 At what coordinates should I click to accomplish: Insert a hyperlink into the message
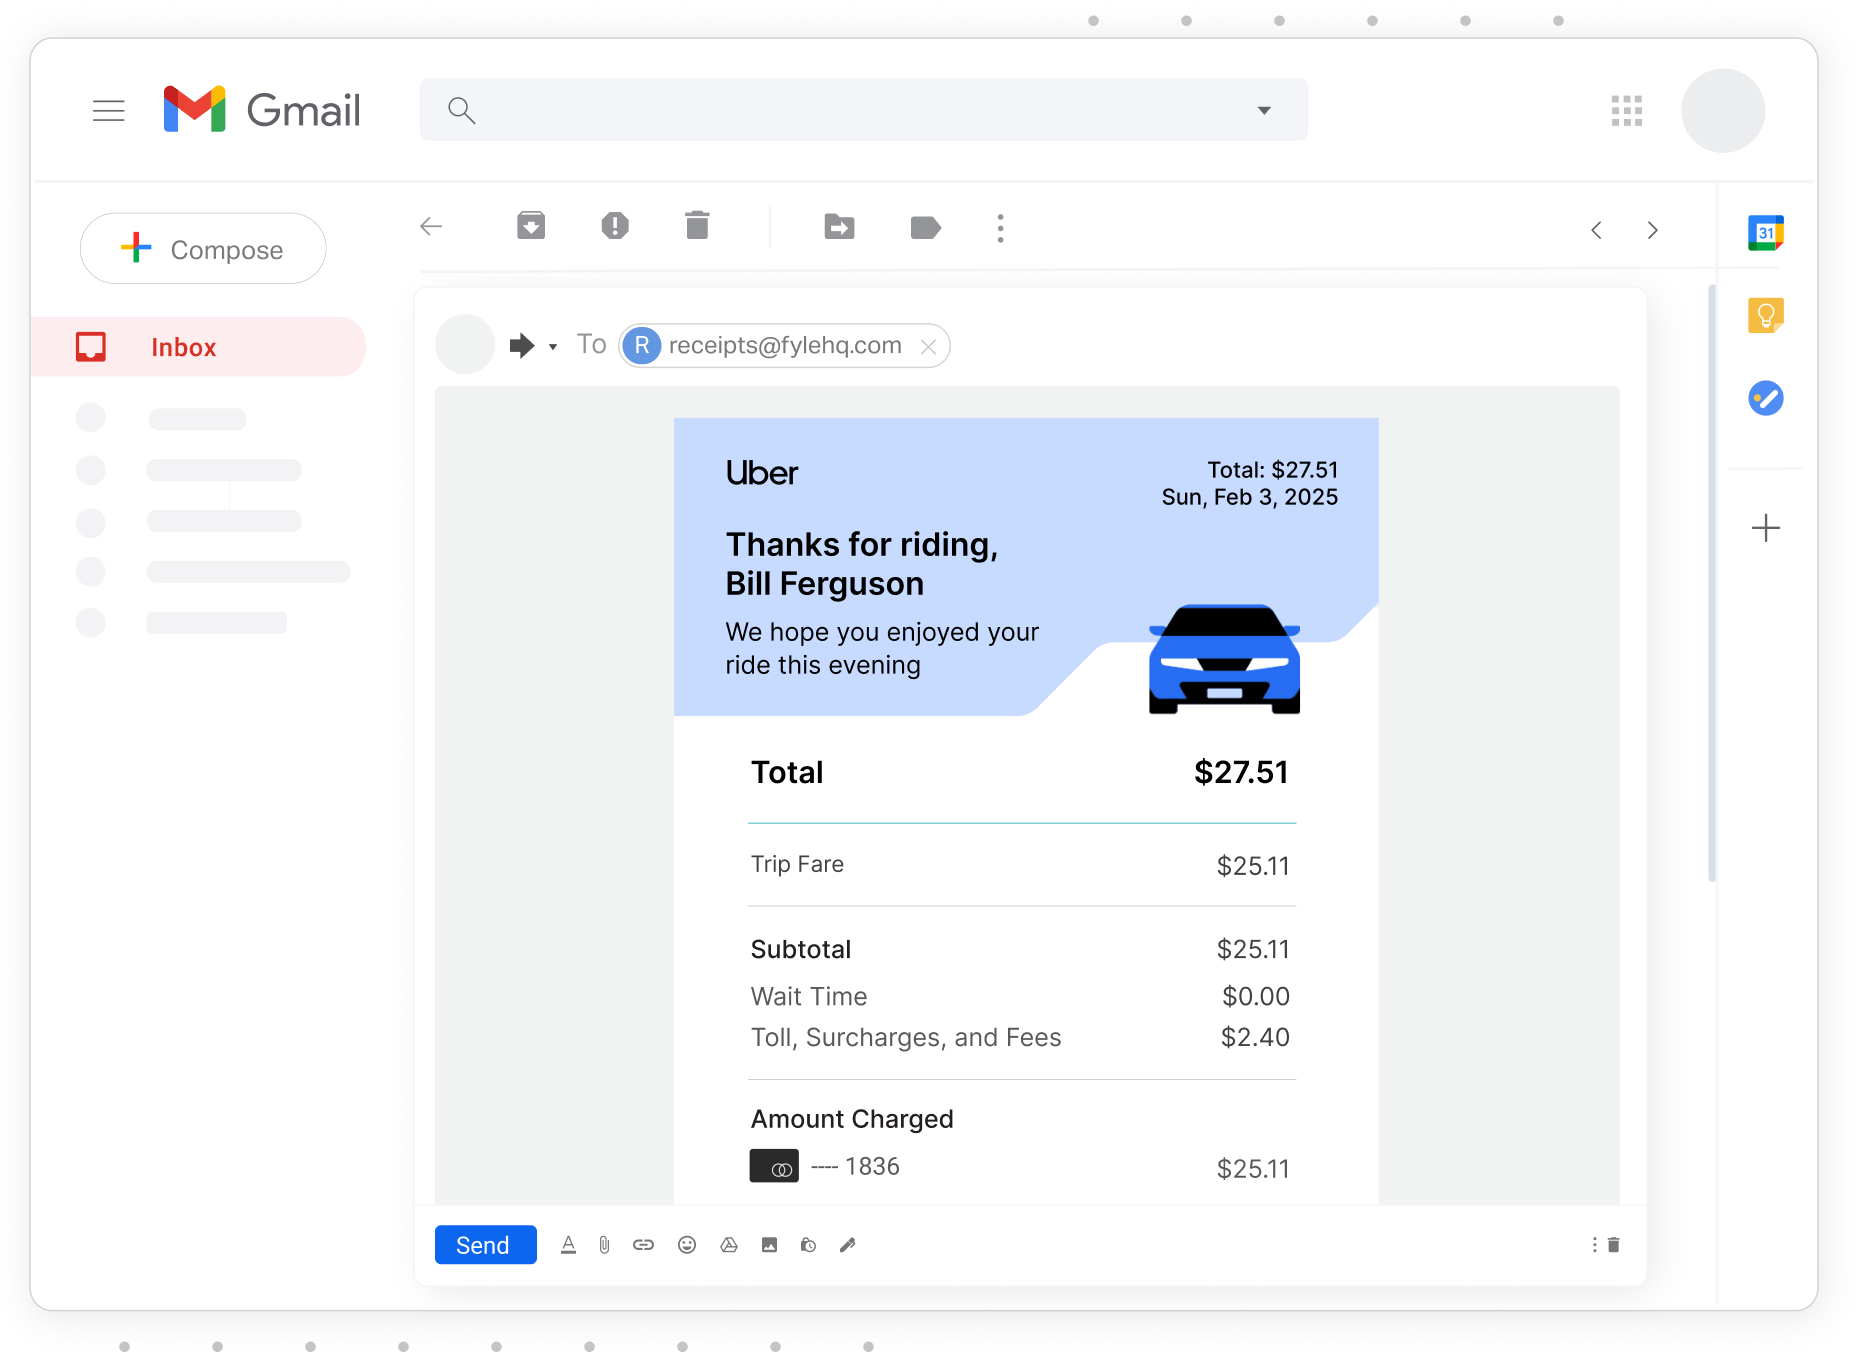(643, 1245)
